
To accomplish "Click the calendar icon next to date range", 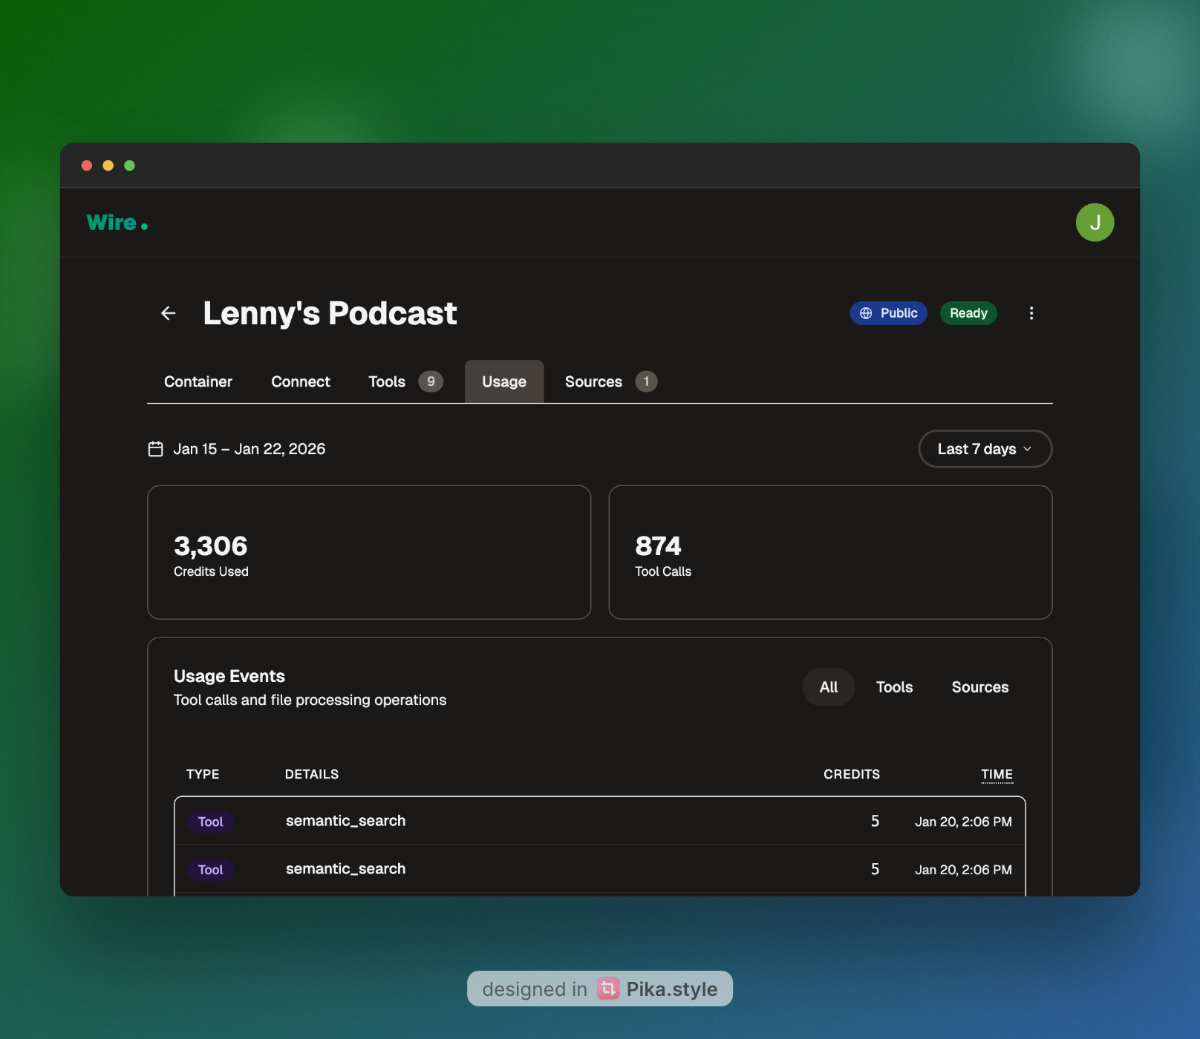I will (x=156, y=449).
